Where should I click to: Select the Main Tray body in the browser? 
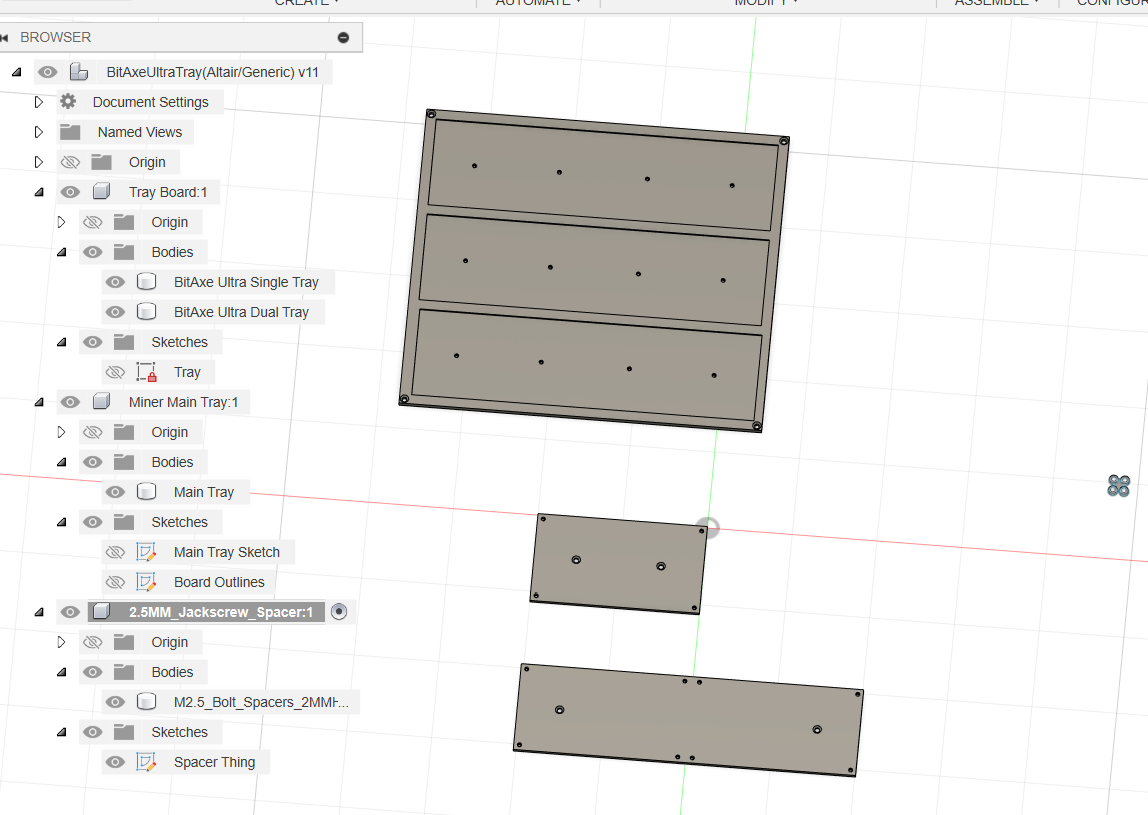(204, 492)
